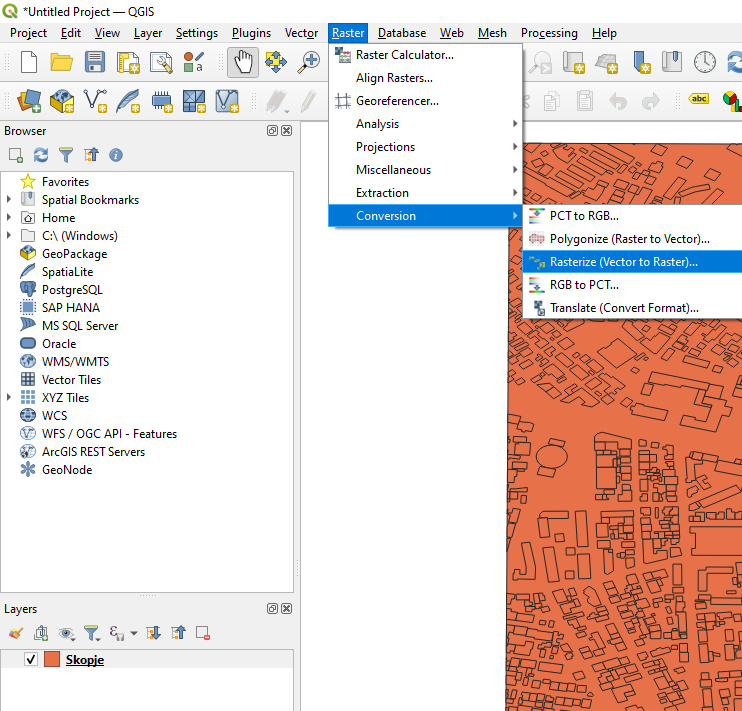
Task: Click the New Mesh Layer icon
Action: click(194, 101)
